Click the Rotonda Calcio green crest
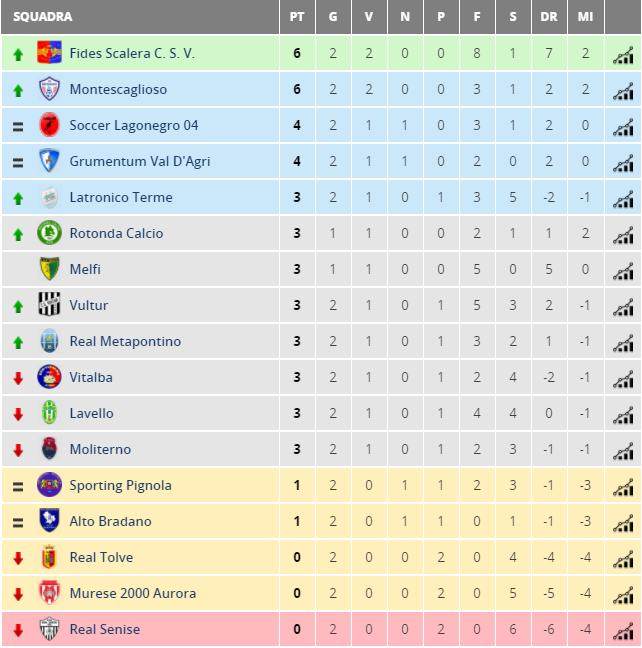Screen dimensions: 642x648 (x=49, y=233)
